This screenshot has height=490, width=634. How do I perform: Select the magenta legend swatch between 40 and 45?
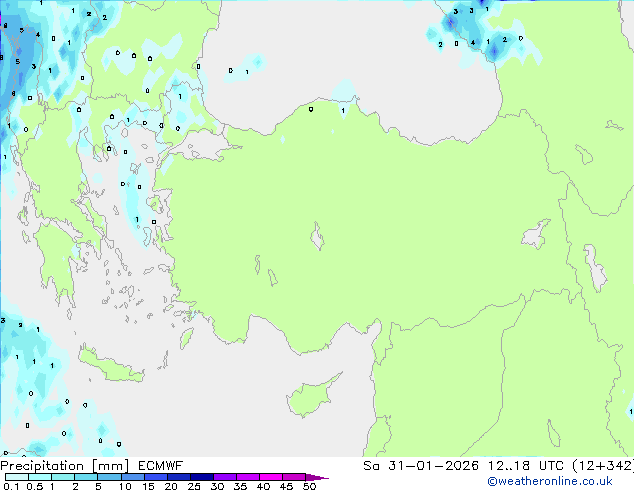click(271, 477)
